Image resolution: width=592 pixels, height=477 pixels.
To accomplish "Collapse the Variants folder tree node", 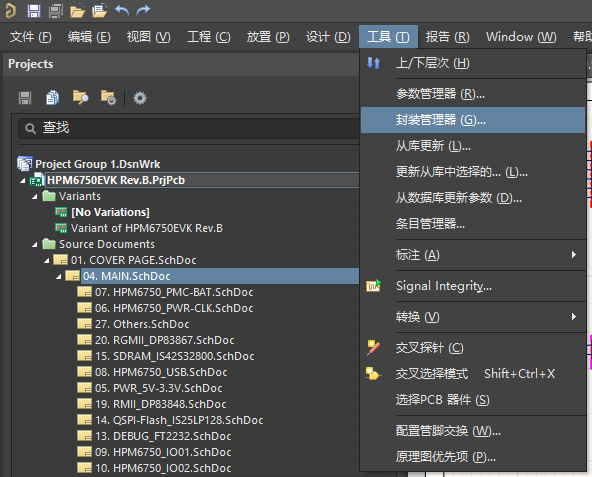I will click(x=35, y=197).
